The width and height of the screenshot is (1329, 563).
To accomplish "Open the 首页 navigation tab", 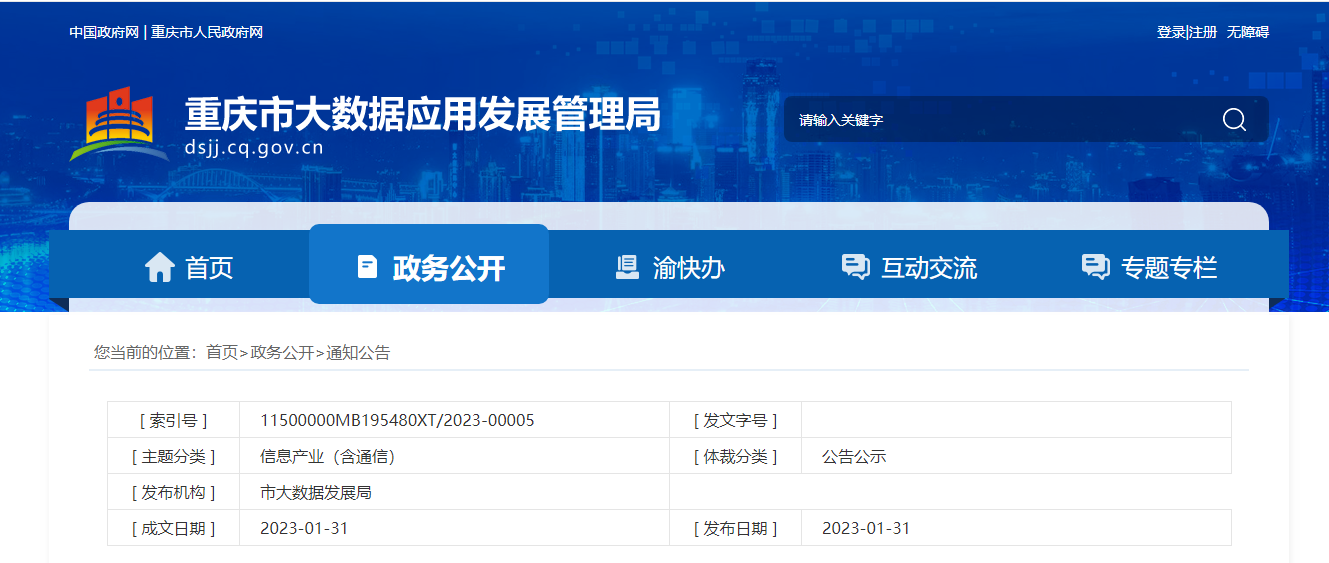I will pyautogui.click(x=189, y=267).
